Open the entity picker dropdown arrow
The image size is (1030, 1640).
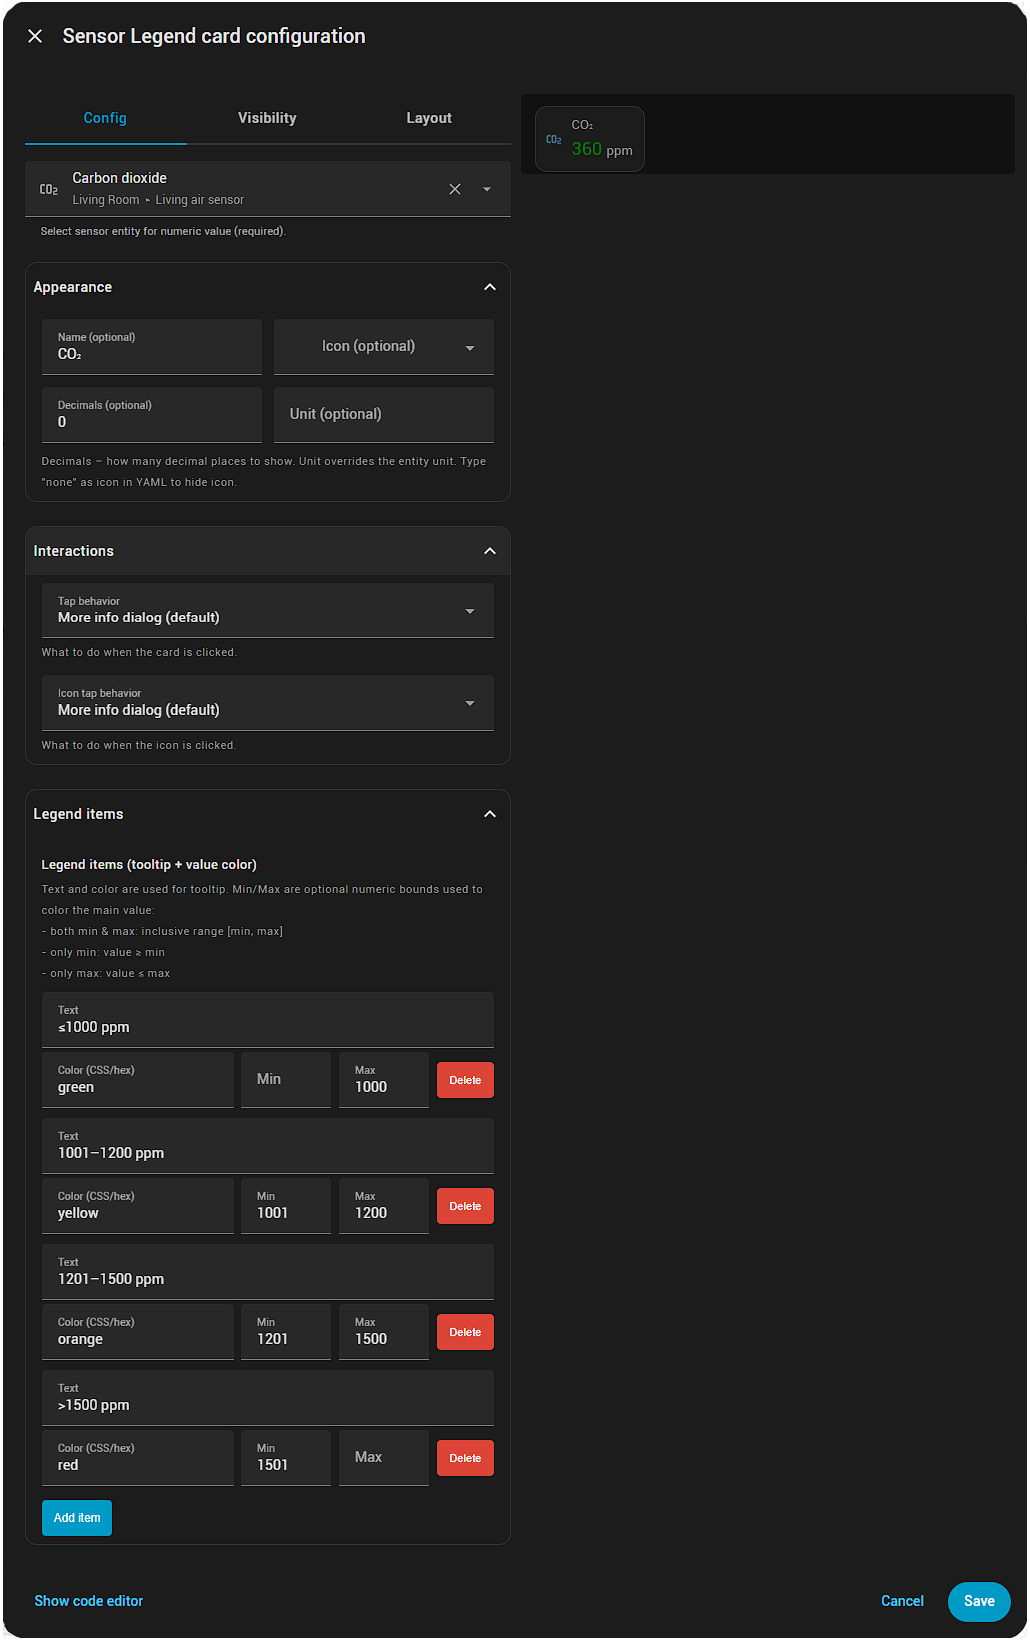point(487,189)
